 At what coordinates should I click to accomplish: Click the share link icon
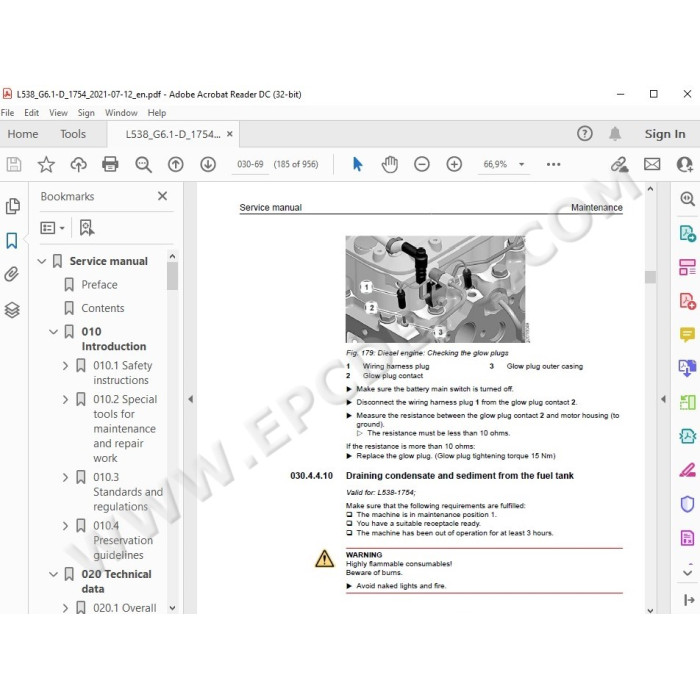620,164
